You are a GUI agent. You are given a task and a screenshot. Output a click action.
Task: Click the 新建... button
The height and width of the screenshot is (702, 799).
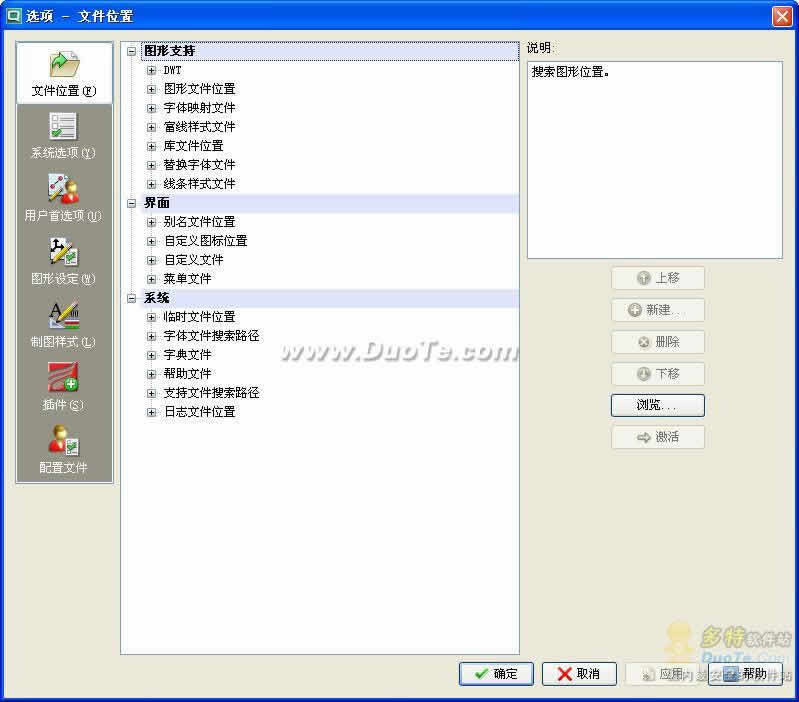[658, 310]
